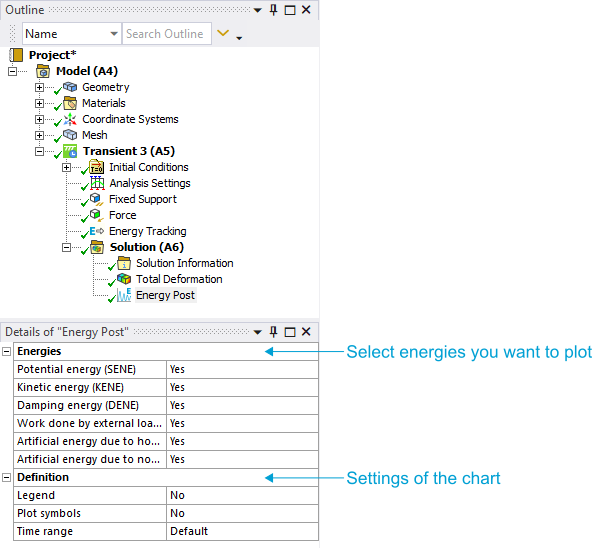The width and height of the screenshot is (592, 548).
Task: Open the Outline panel options arrow
Action: [257, 10]
